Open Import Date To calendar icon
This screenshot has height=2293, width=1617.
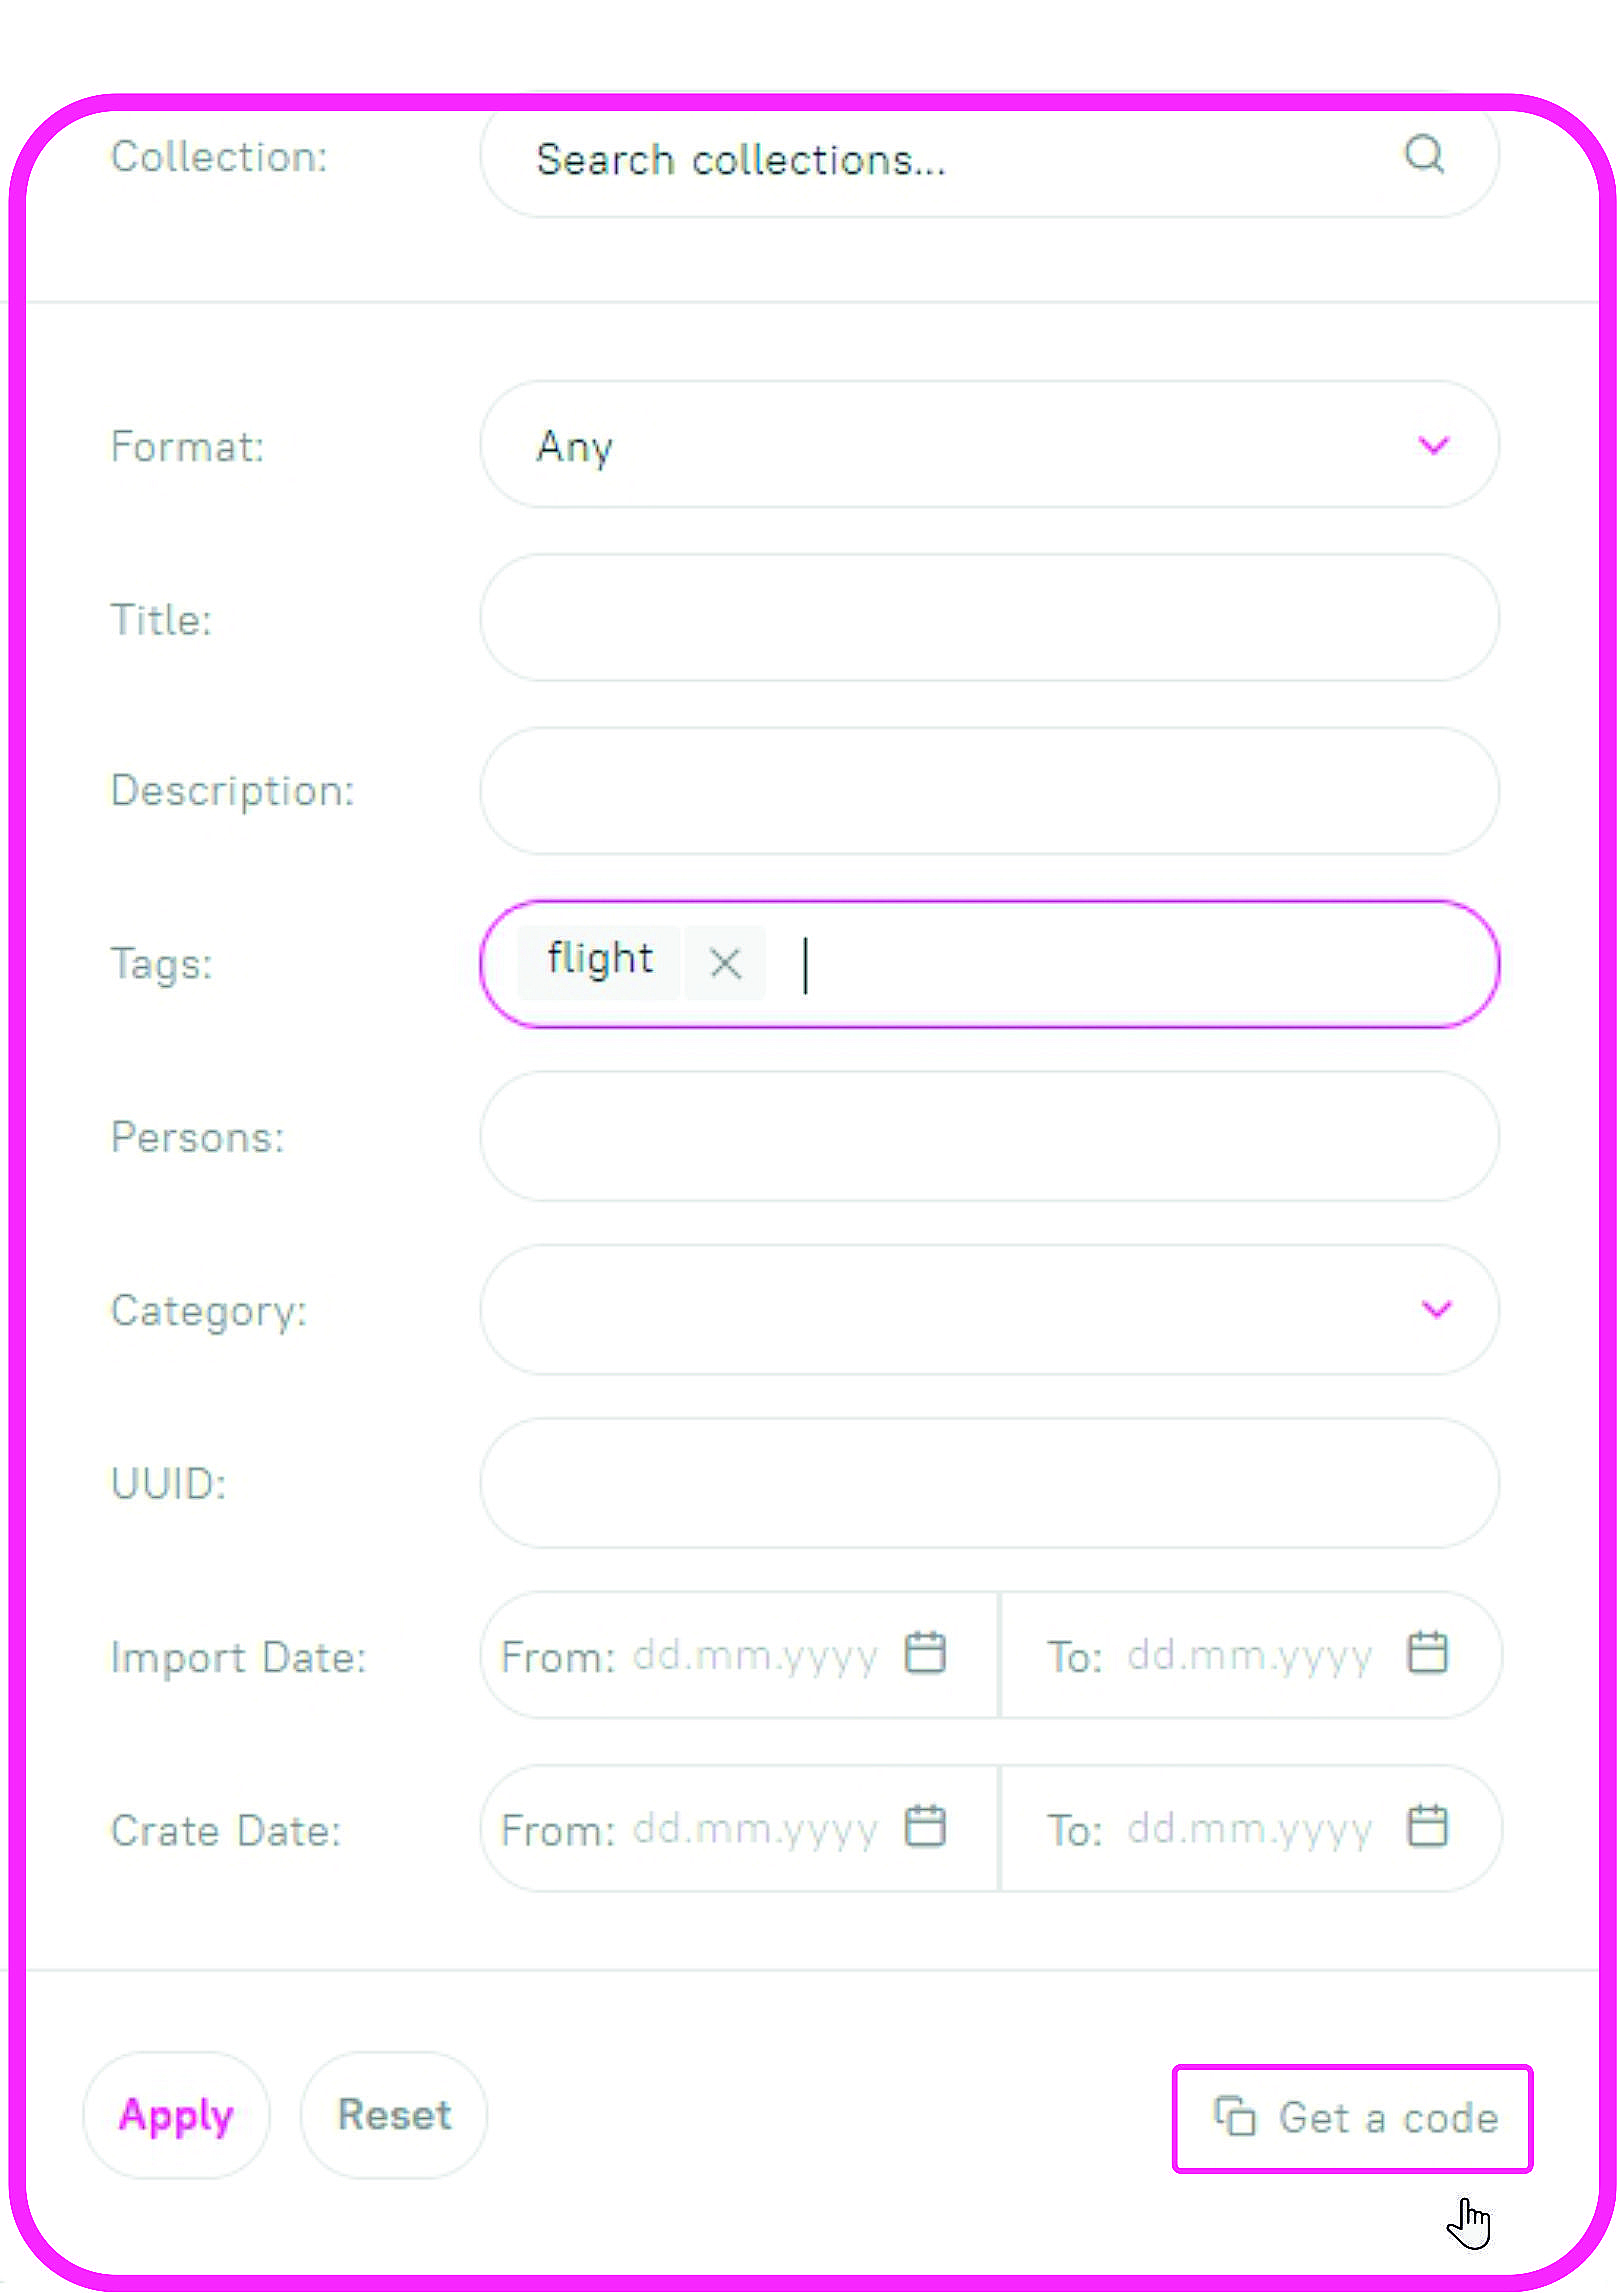[x=1427, y=1652]
